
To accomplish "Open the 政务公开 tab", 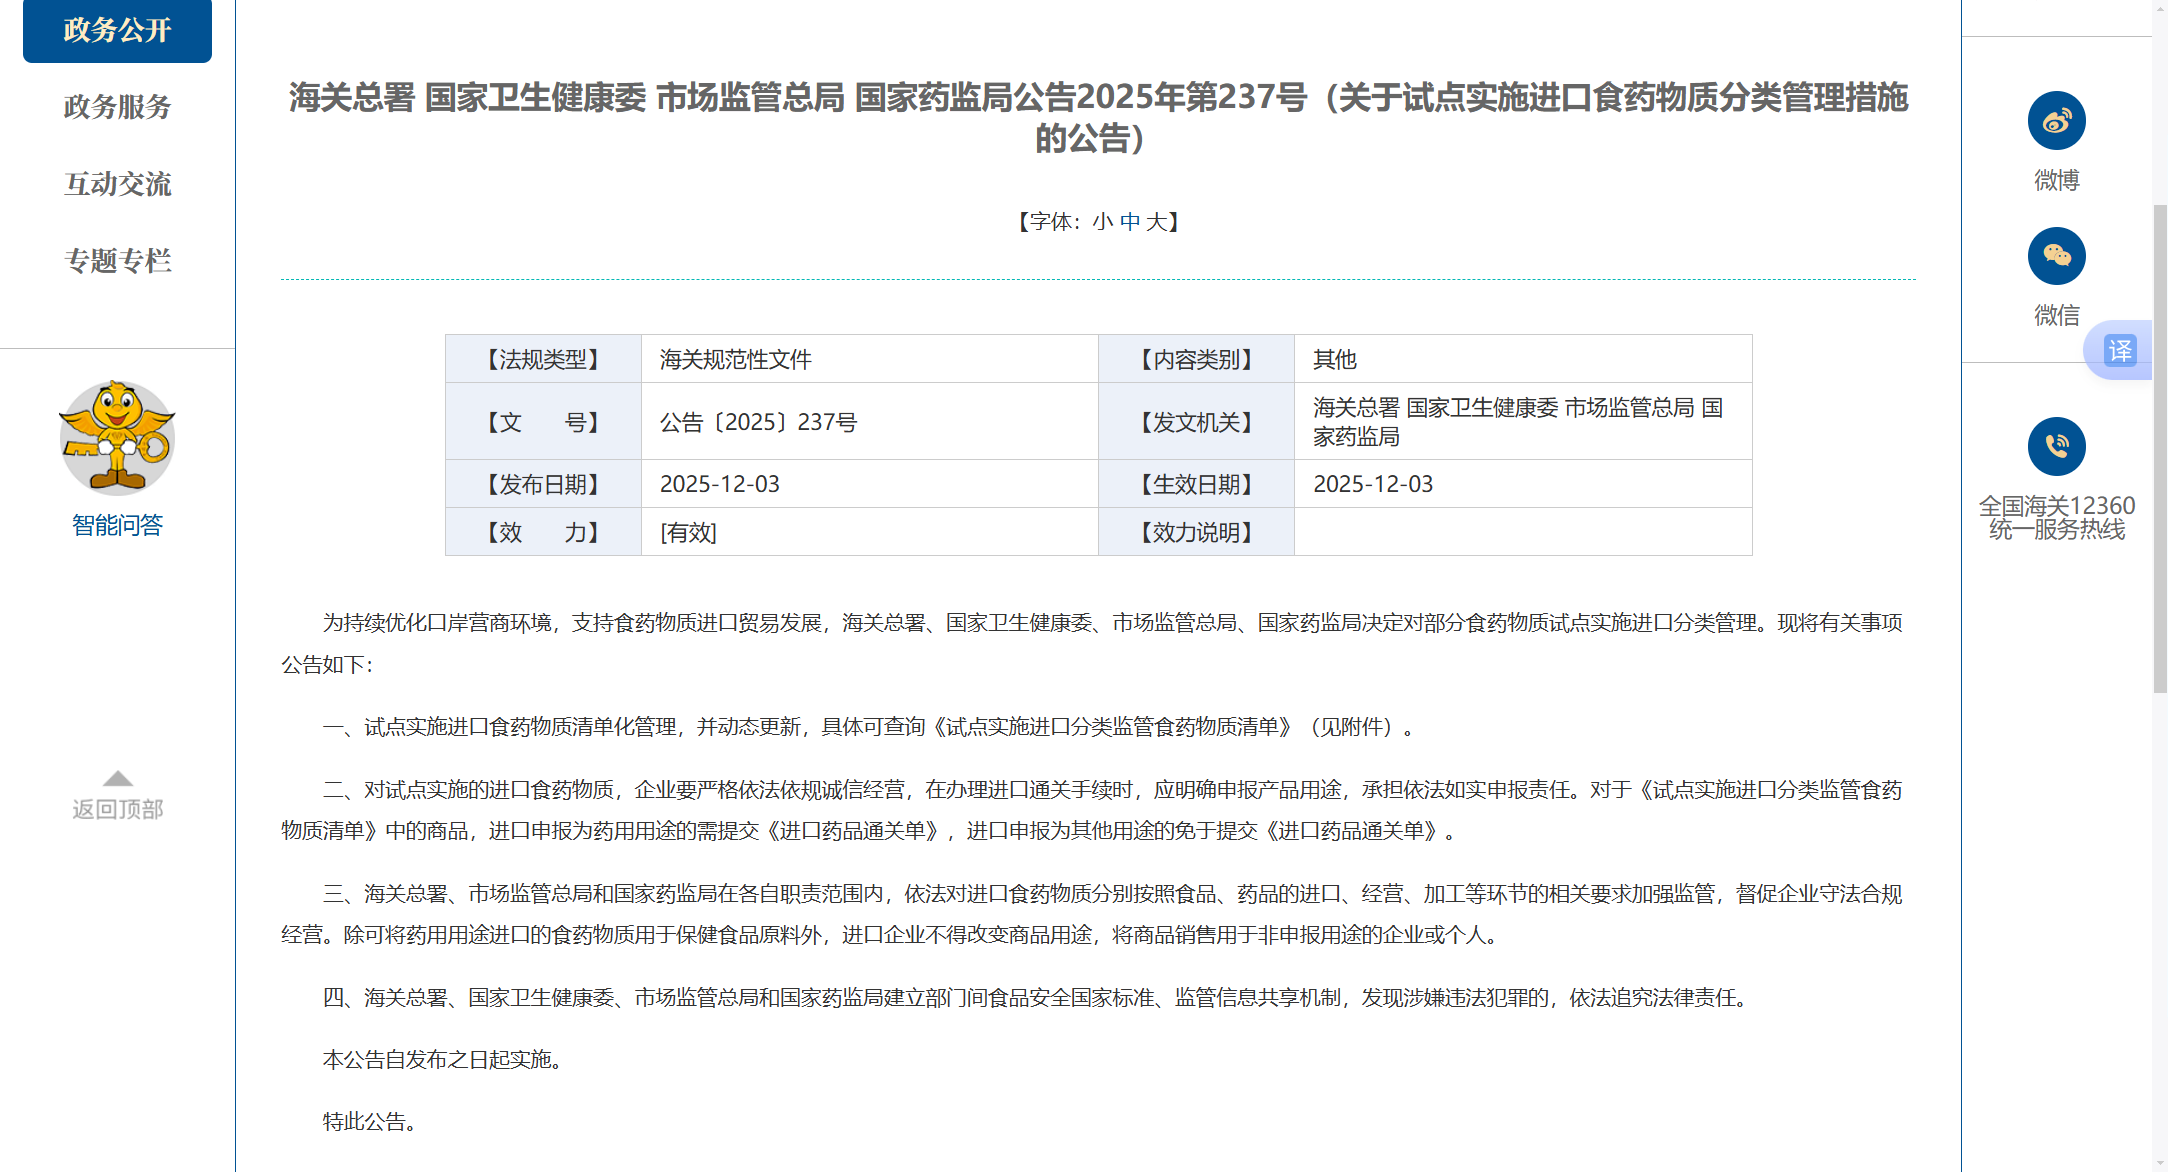I will tap(117, 30).
